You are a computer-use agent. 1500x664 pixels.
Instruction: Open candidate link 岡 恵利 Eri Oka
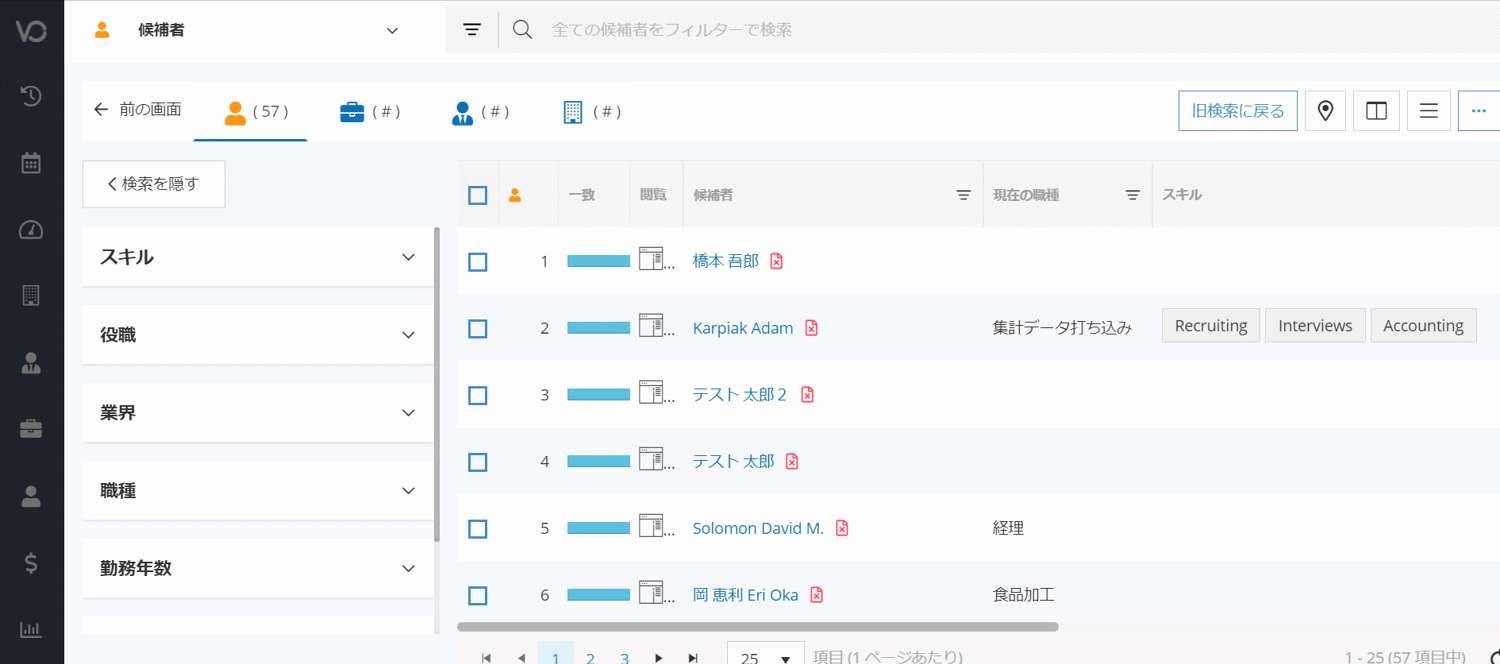[745, 595]
